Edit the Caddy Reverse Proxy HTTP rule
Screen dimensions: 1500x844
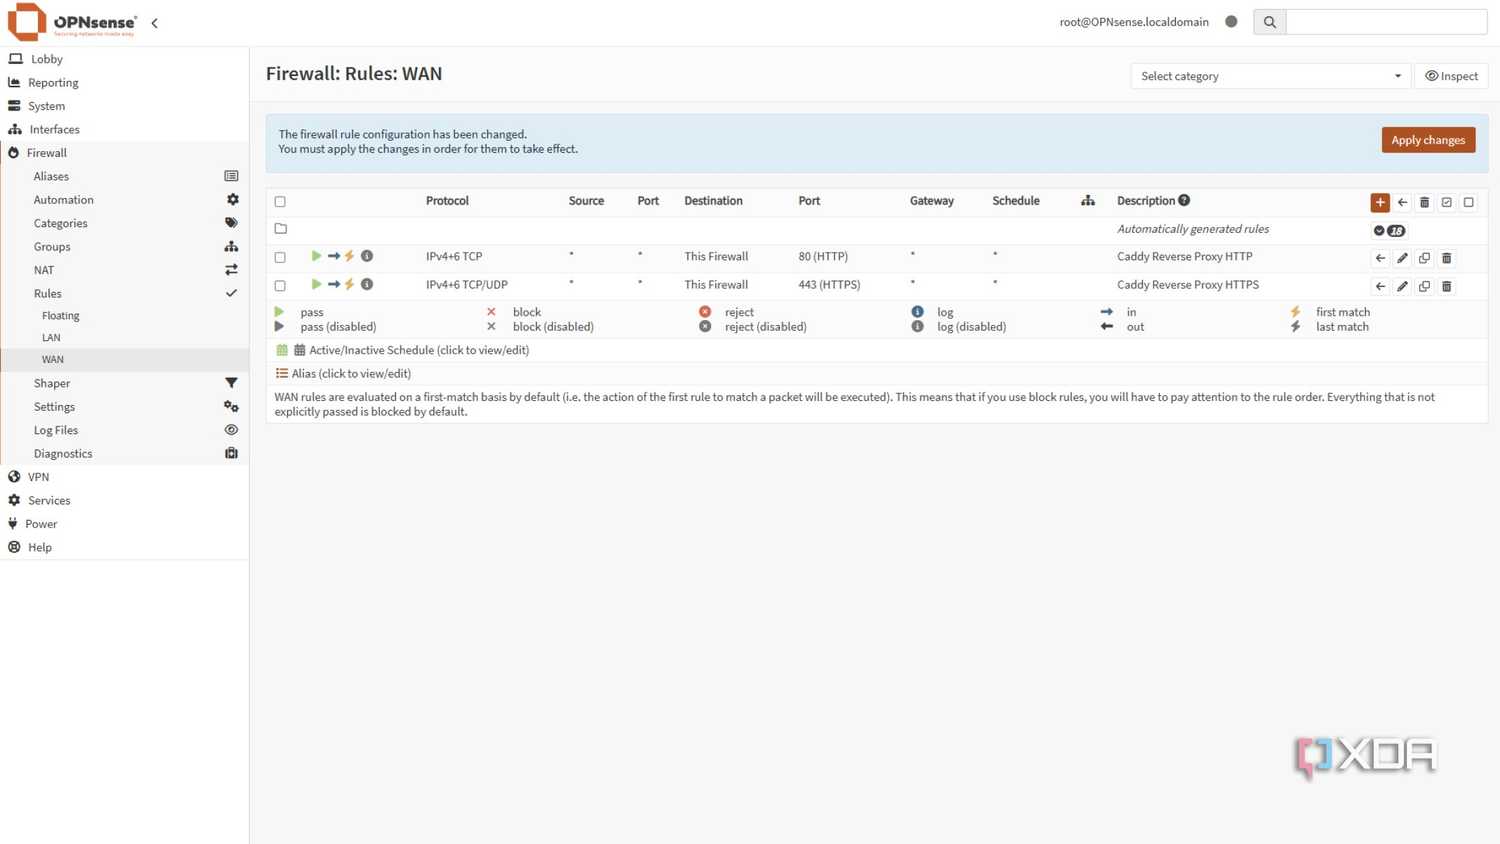[1402, 258]
